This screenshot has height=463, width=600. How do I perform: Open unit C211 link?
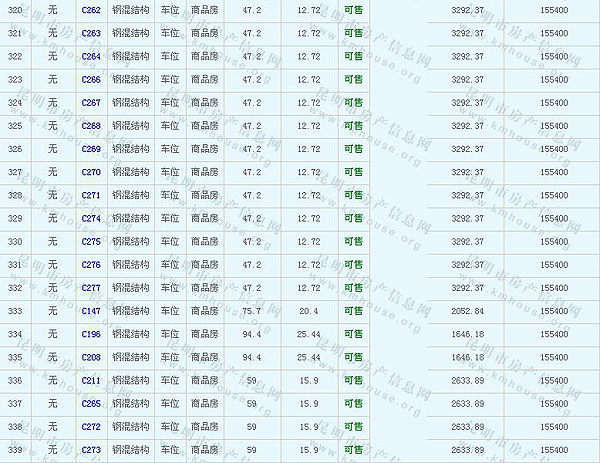pos(91,380)
